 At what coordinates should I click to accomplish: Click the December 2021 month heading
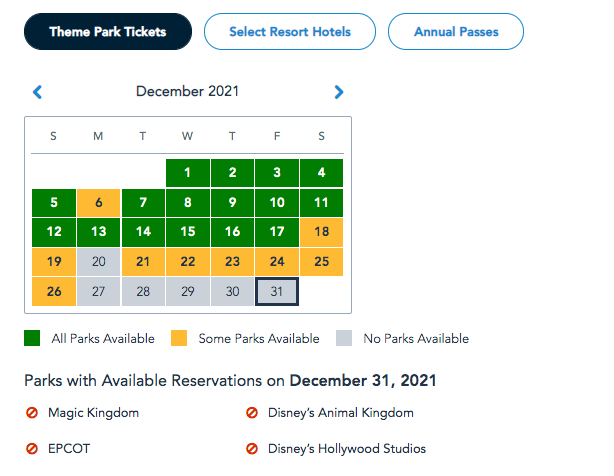tap(188, 92)
